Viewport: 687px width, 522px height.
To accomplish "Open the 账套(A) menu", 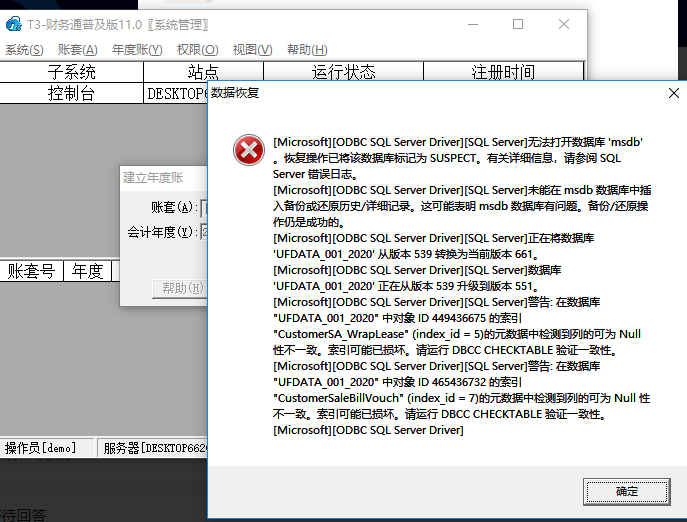I will click(x=78, y=50).
